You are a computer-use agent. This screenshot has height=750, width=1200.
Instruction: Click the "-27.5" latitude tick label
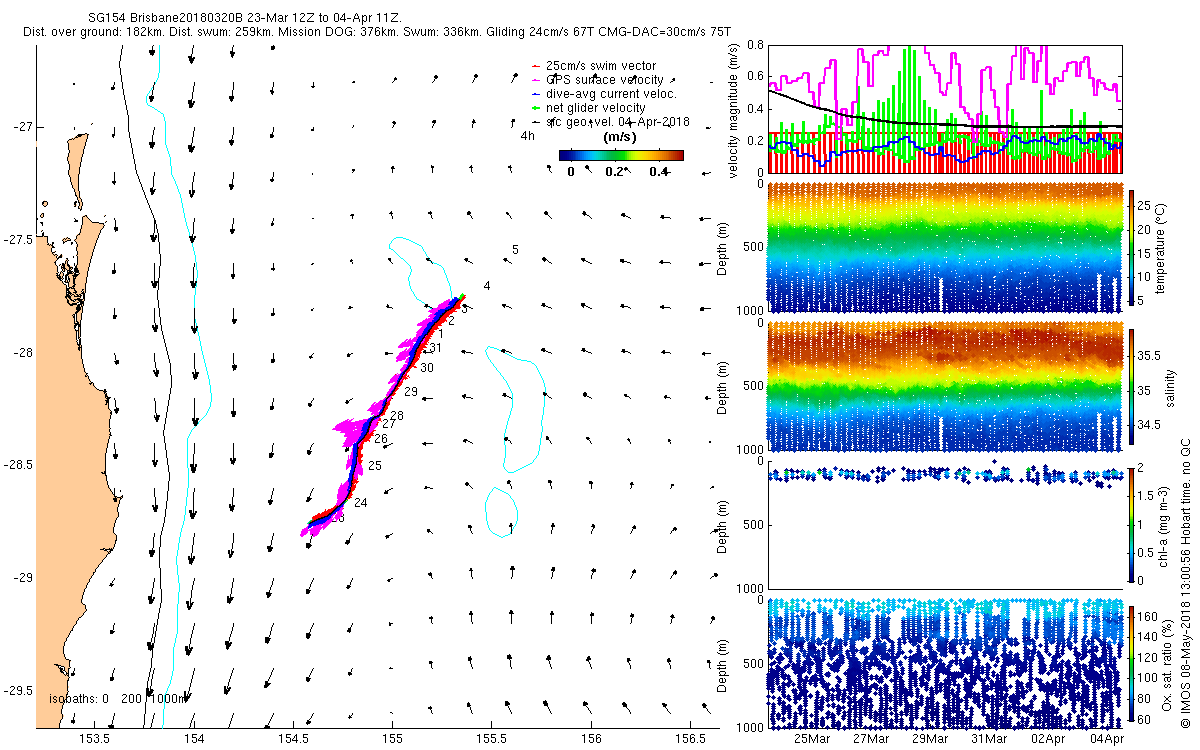tap(19, 240)
